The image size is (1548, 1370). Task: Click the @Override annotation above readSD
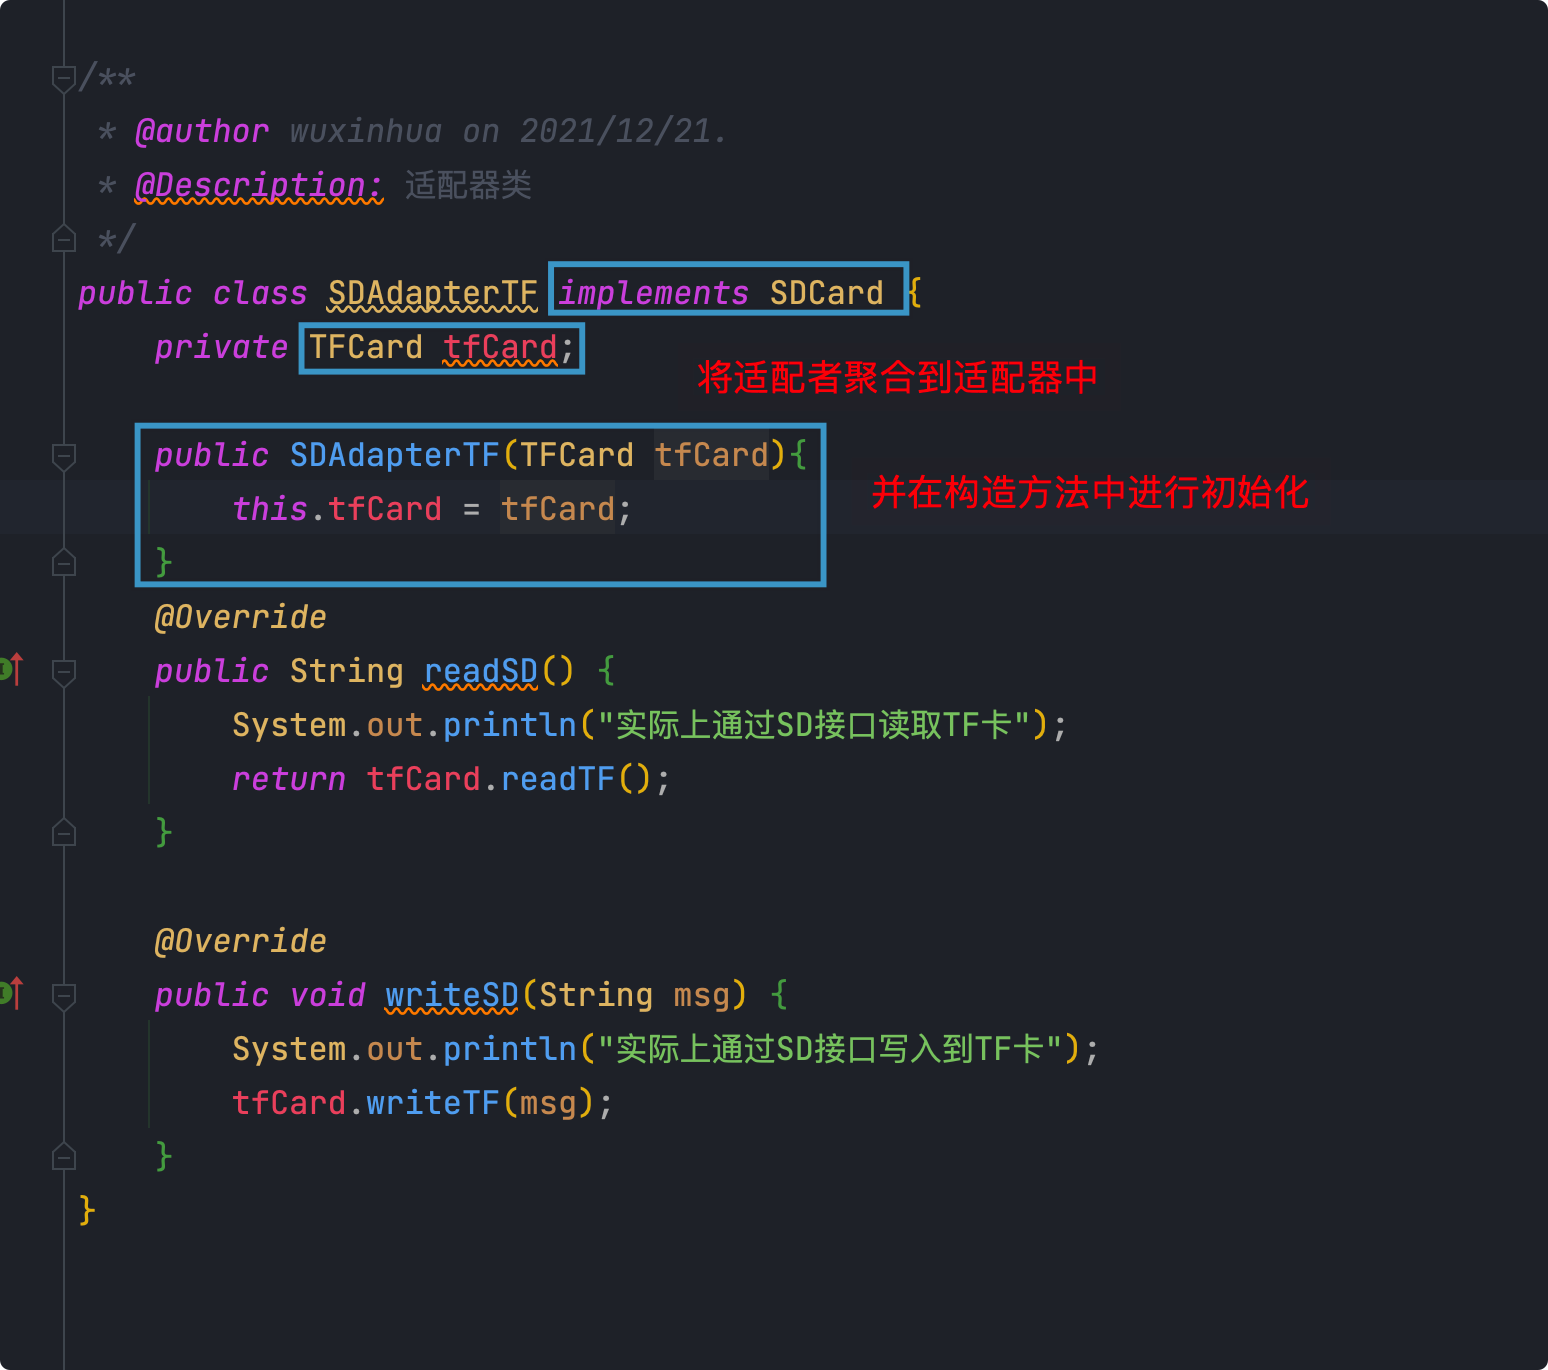(240, 617)
